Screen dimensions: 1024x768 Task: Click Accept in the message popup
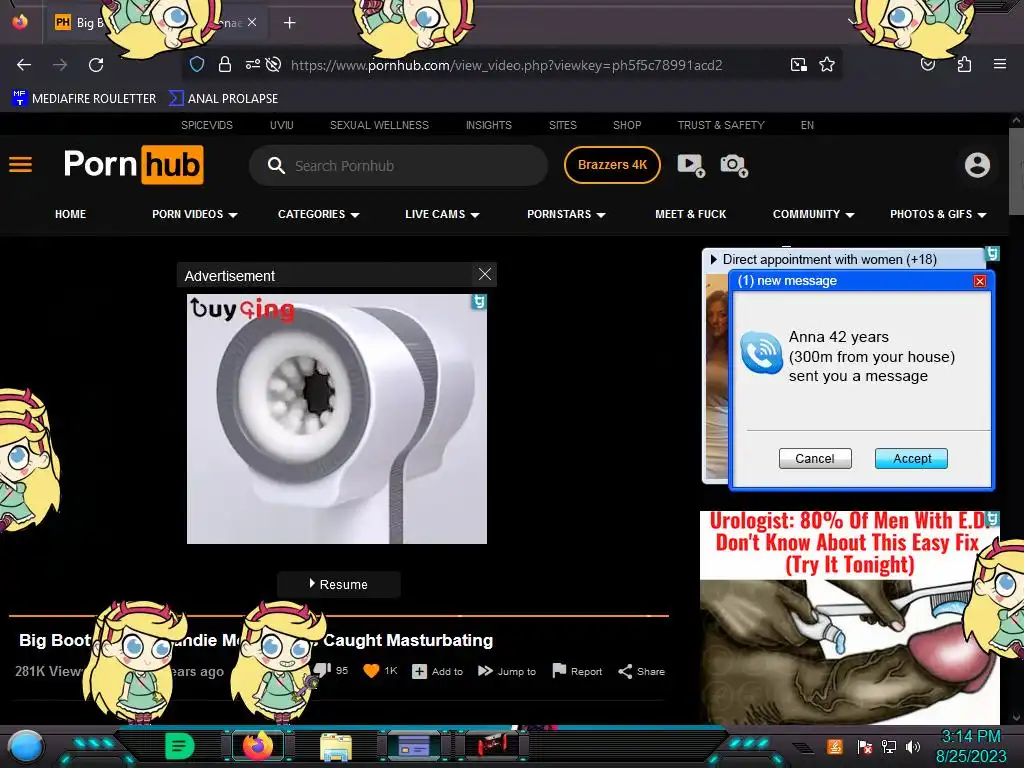911,458
